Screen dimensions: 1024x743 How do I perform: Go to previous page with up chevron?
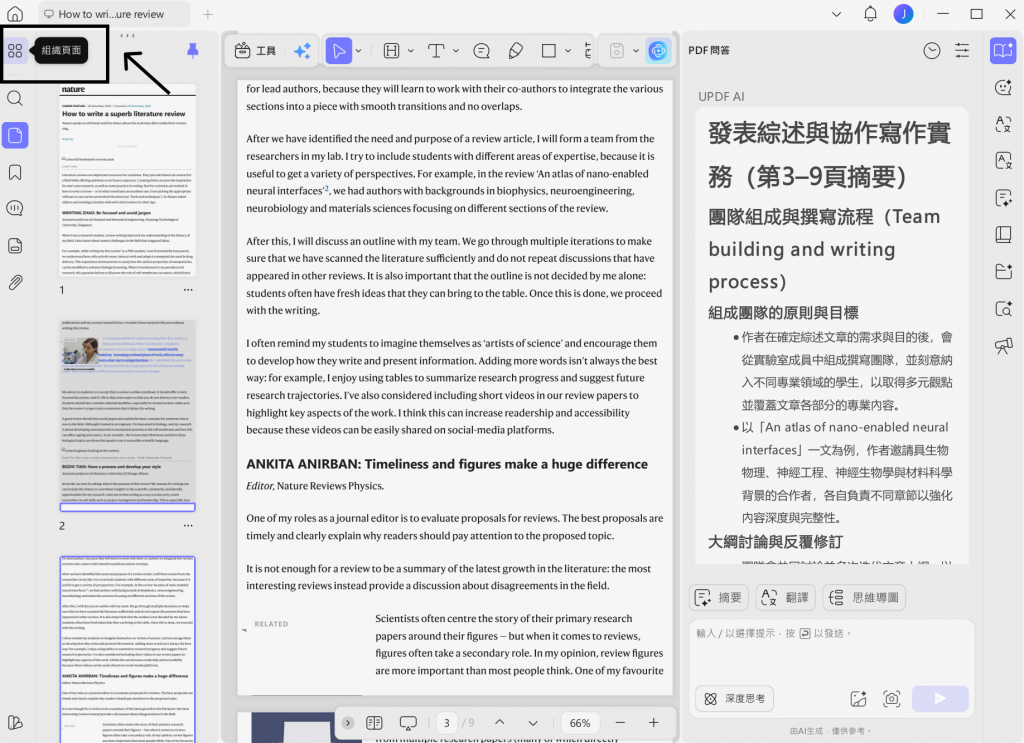click(x=500, y=723)
